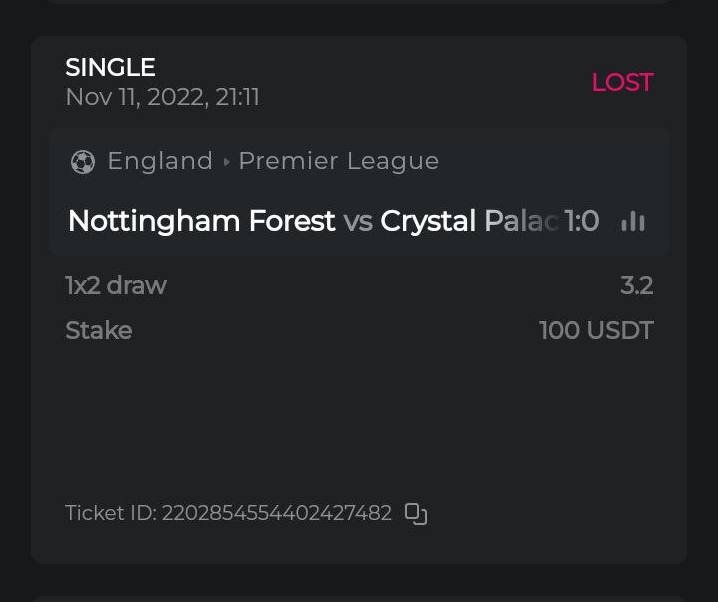Image resolution: width=718 pixels, height=602 pixels.
Task: Click the 3.2 odds value
Action: click(x=636, y=285)
